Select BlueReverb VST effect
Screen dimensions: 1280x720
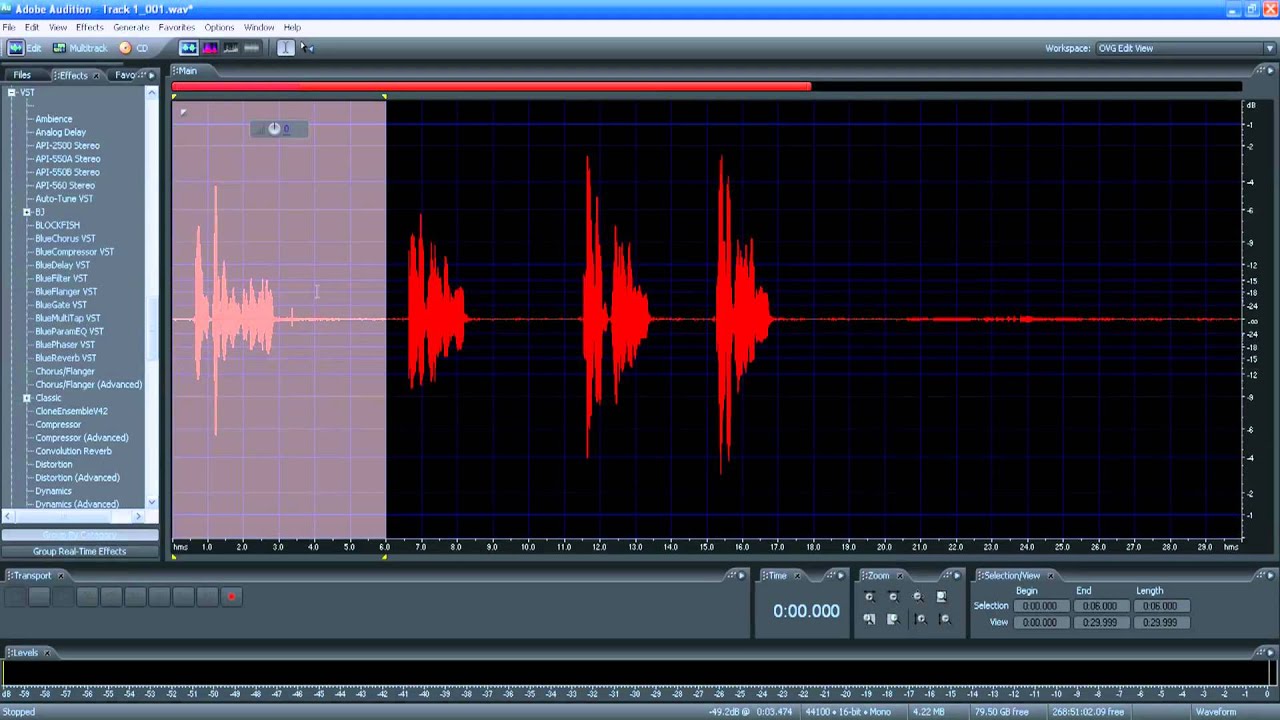[x=66, y=358]
